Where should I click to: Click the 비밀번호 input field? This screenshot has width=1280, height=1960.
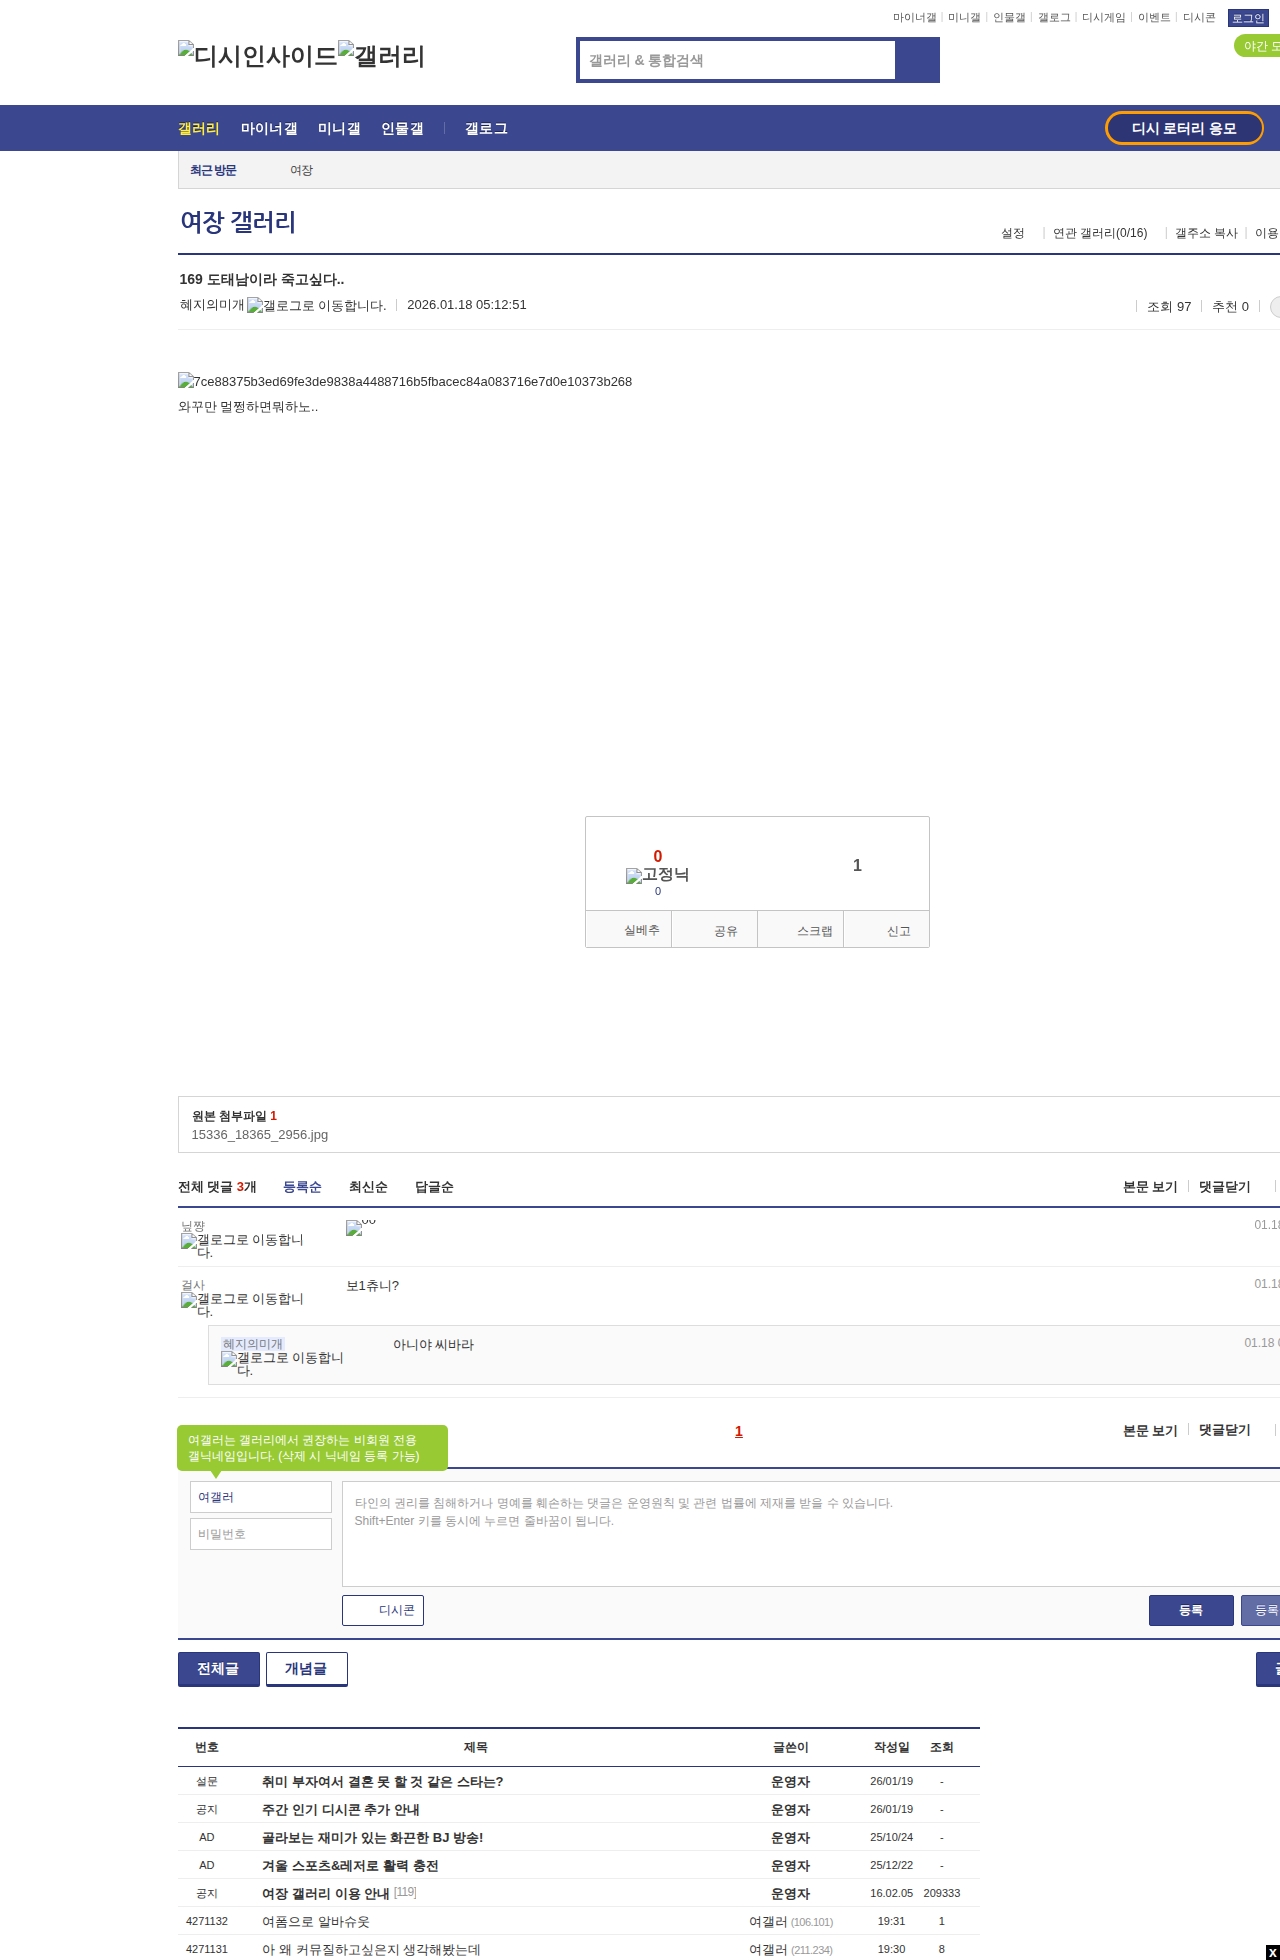click(x=261, y=1534)
